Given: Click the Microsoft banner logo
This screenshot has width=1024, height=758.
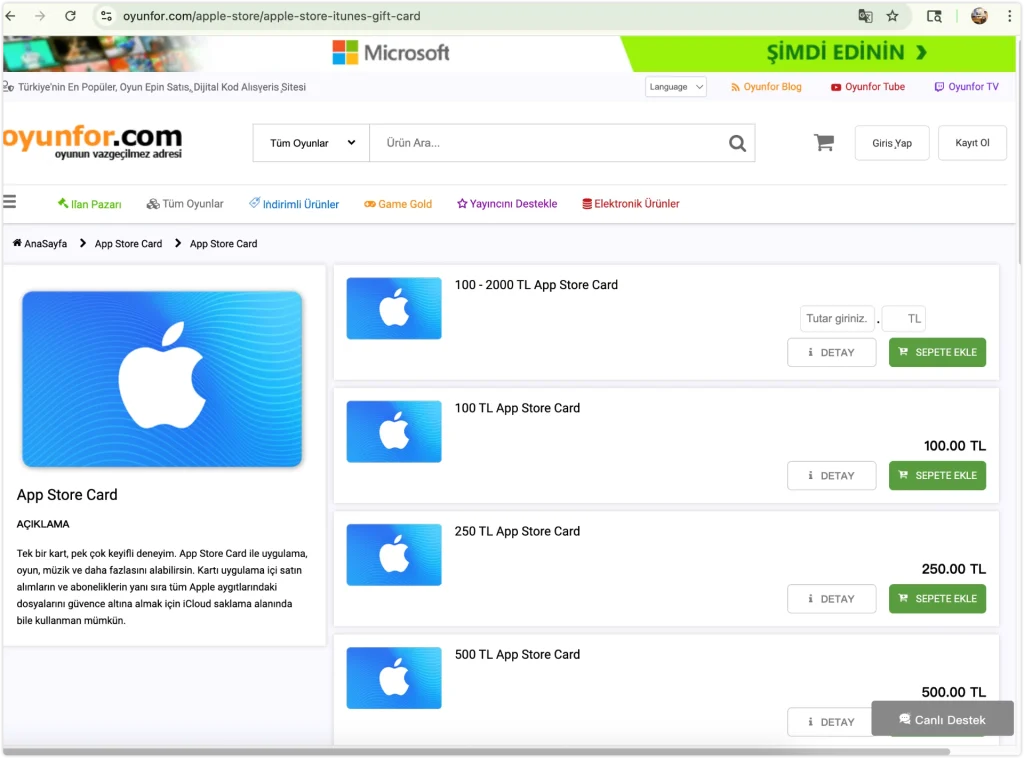Looking at the screenshot, I should pos(391,52).
